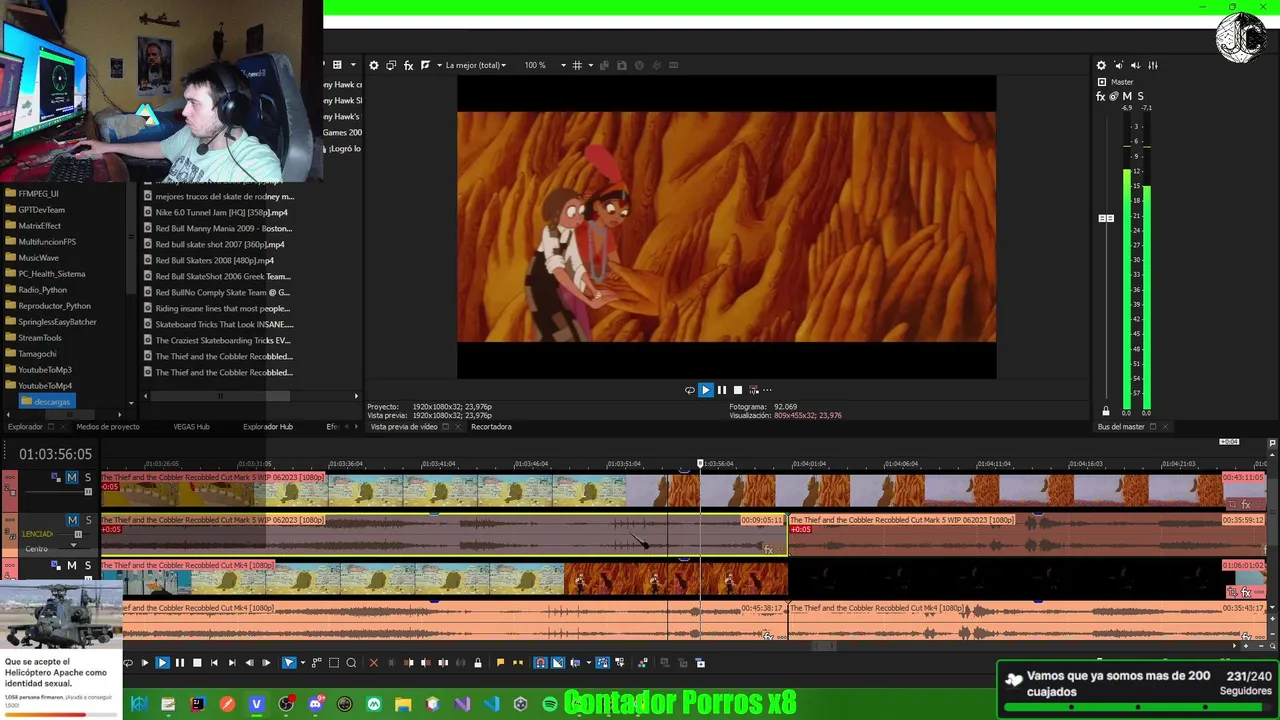Pause playback in video preview window
This screenshot has width=1280, height=720.
click(721, 390)
